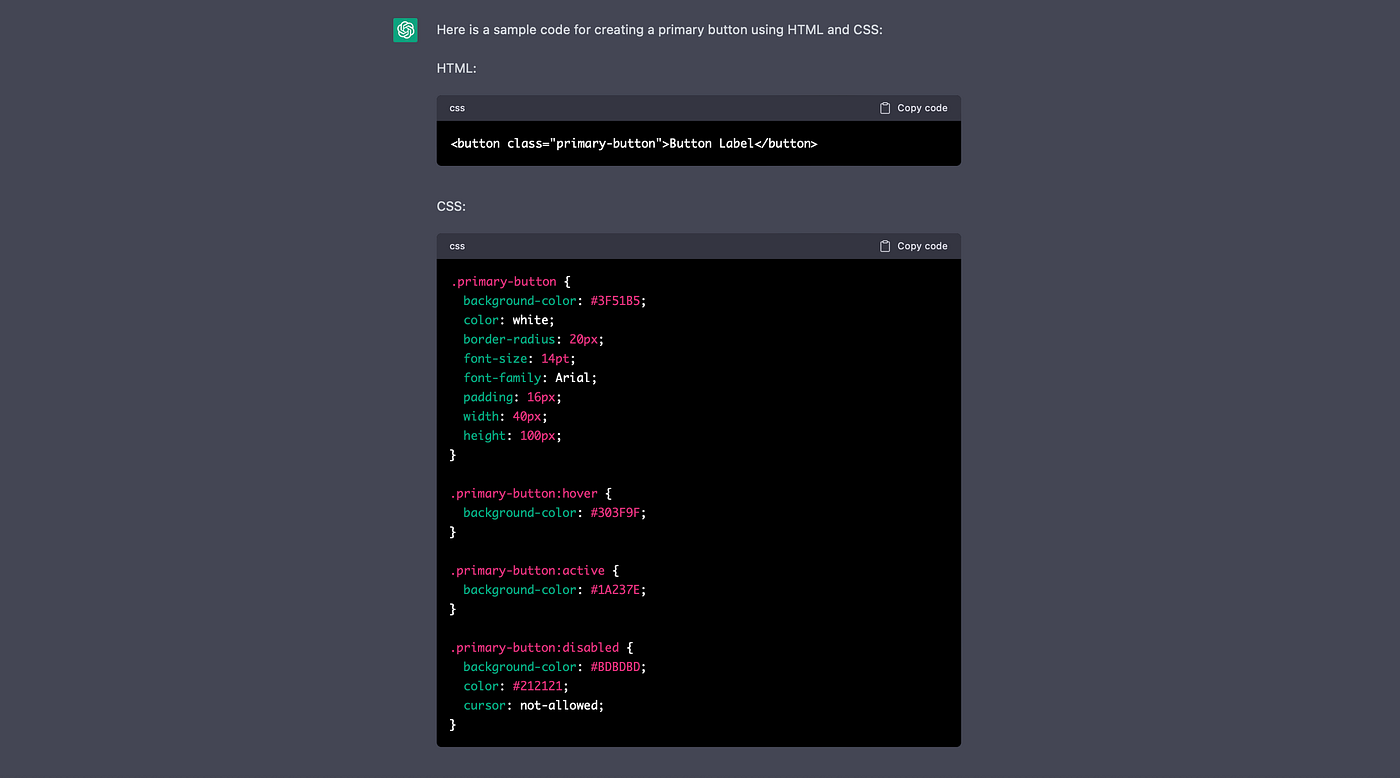The width and height of the screenshot is (1400, 778).
Task: Click 'background-color: #BDBDBD;' line
Action: tap(555, 667)
